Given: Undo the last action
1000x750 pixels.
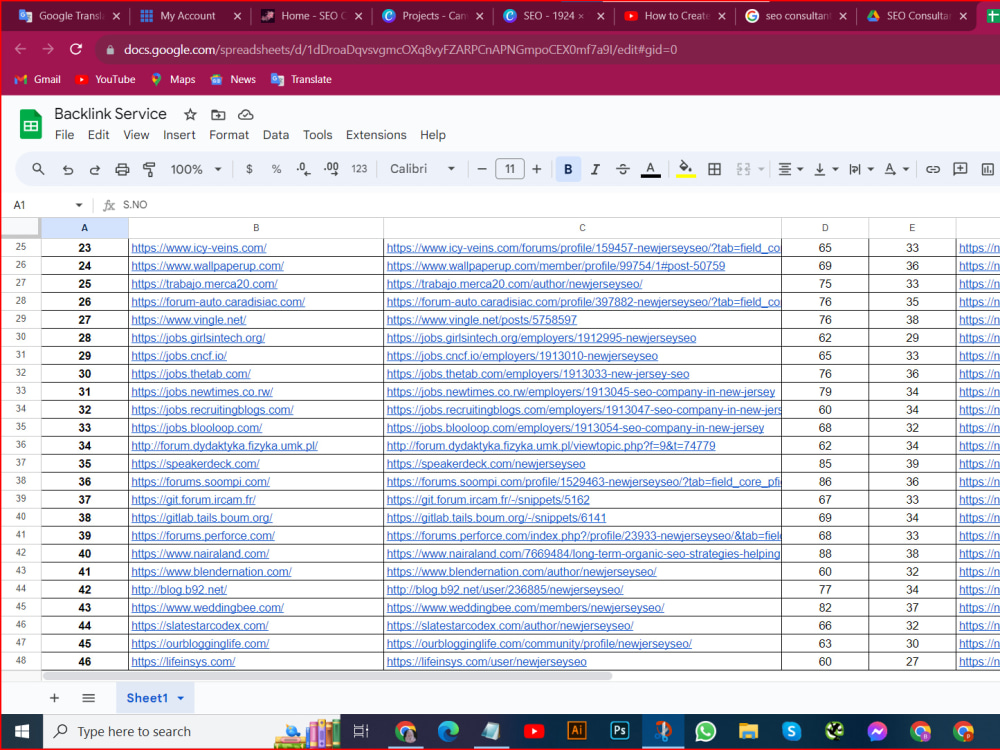Looking at the screenshot, I should pyautogui.click(x=68, y=169).
